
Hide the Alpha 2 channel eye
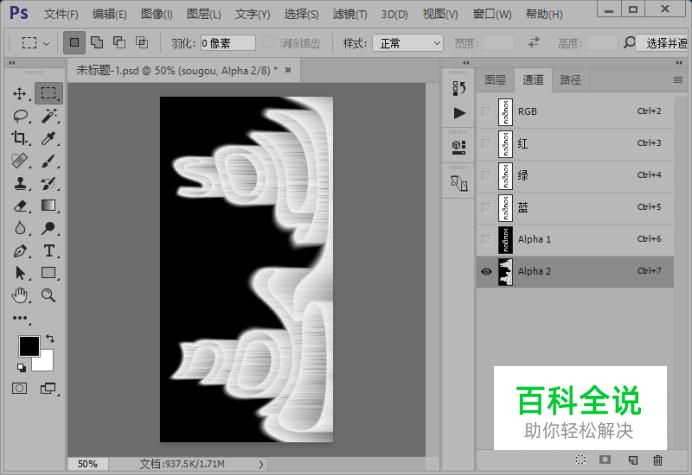pos(486,271)
